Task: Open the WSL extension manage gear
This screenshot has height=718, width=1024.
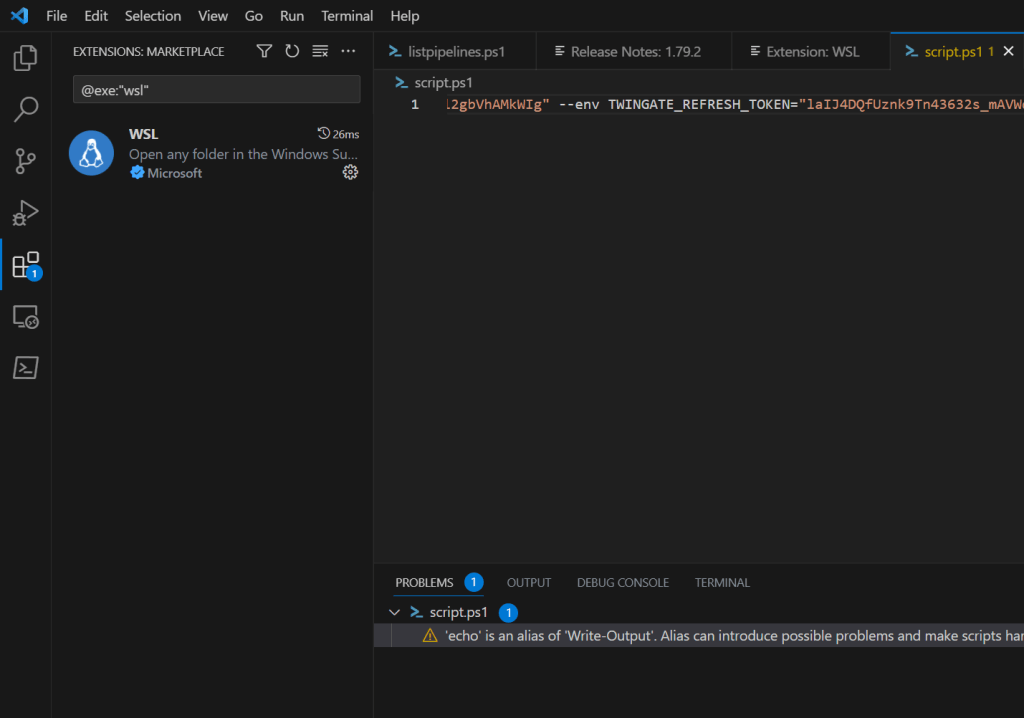Action: point(350,172)
